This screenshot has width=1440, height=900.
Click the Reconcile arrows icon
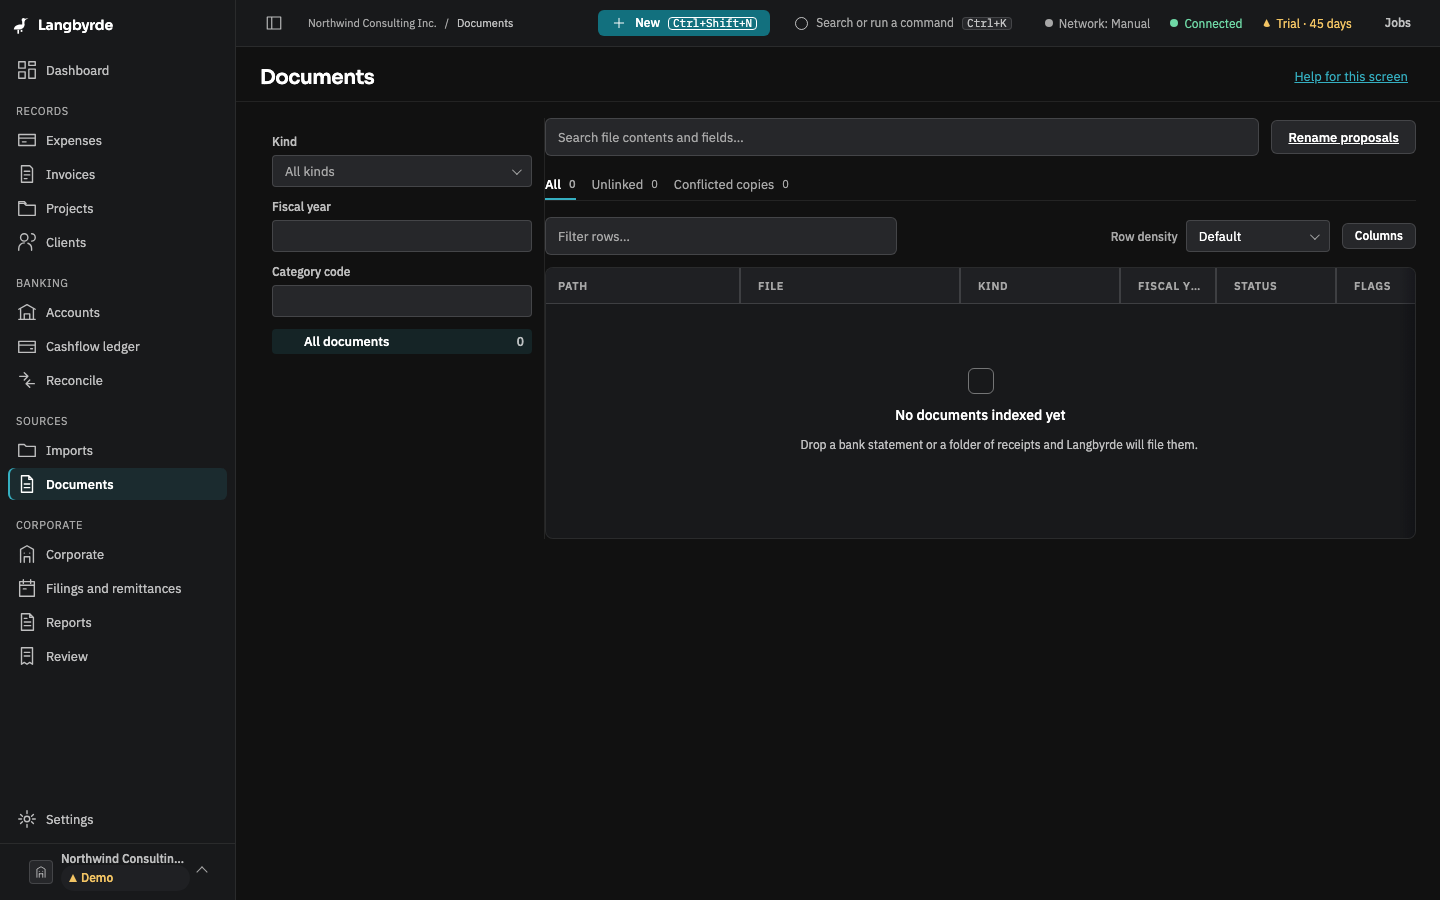tap(27, 380)
